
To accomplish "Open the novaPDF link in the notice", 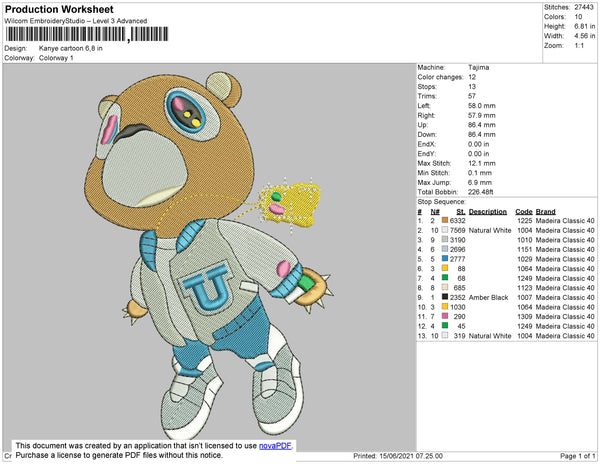I will coord(275,446).
